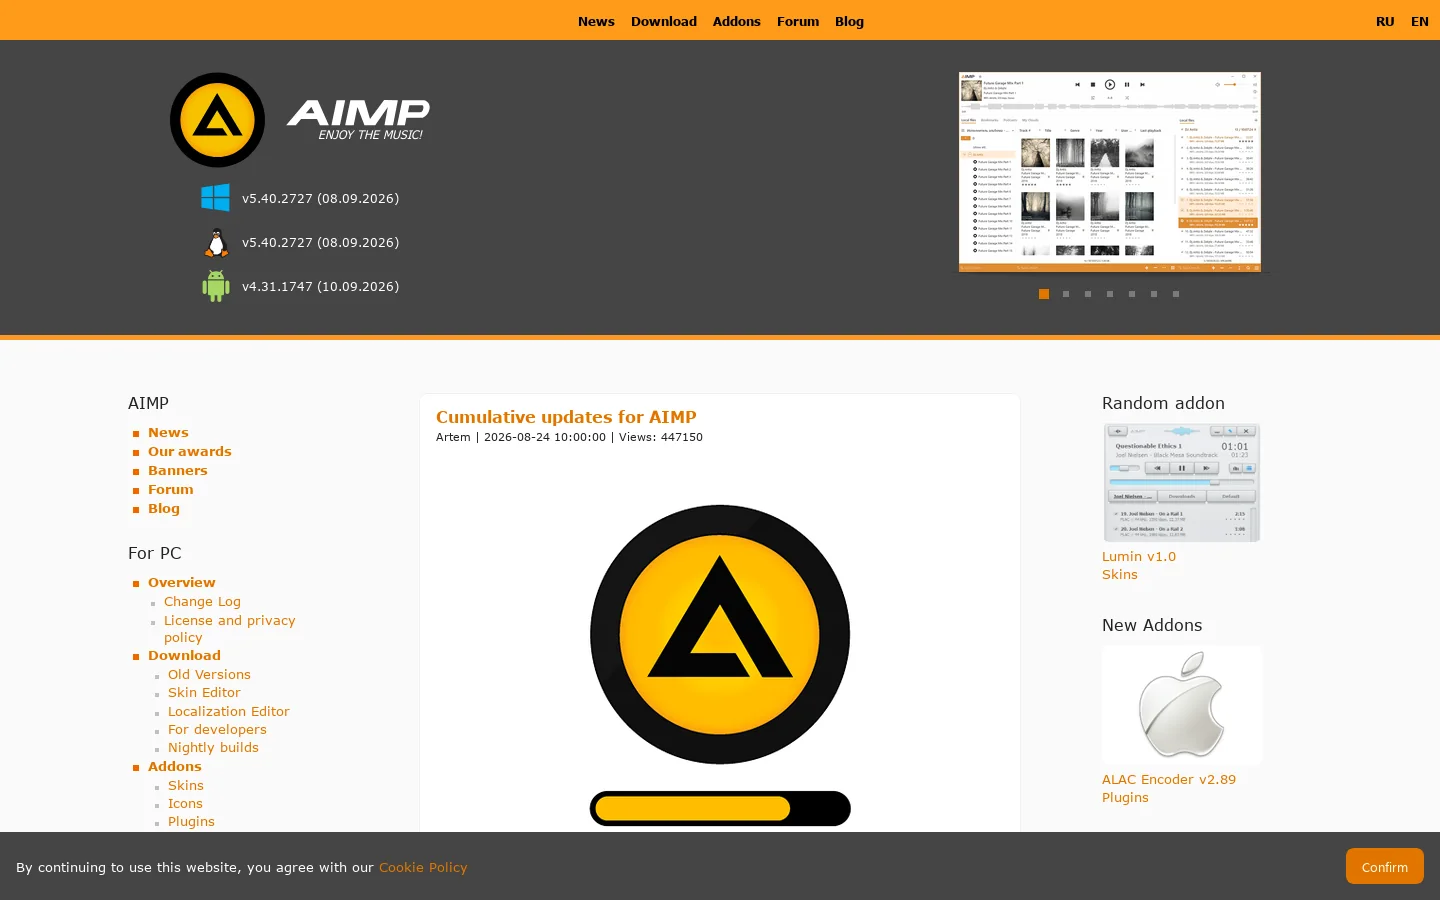Switch language to EN
The width and height of the screenshot is (1440, 900).
point(1420,21)
